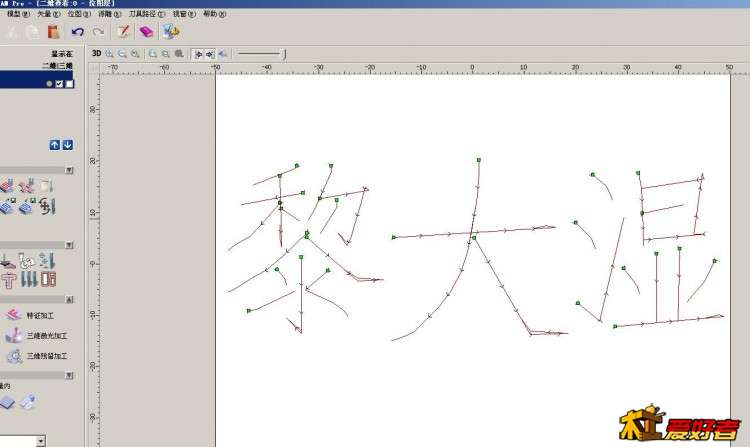Screen dimensions: 750x447
Task: Click the pale blue tool icon beside block
Action: pyautogui.click(x=28, y=402)
